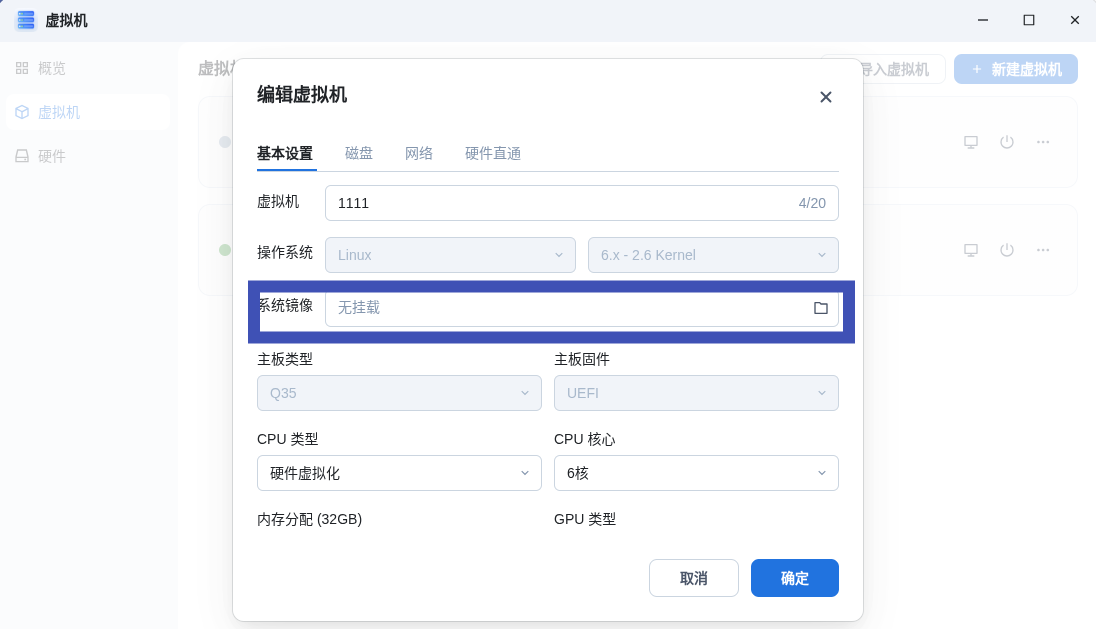Switch to the 磁盘 tab

359,153
